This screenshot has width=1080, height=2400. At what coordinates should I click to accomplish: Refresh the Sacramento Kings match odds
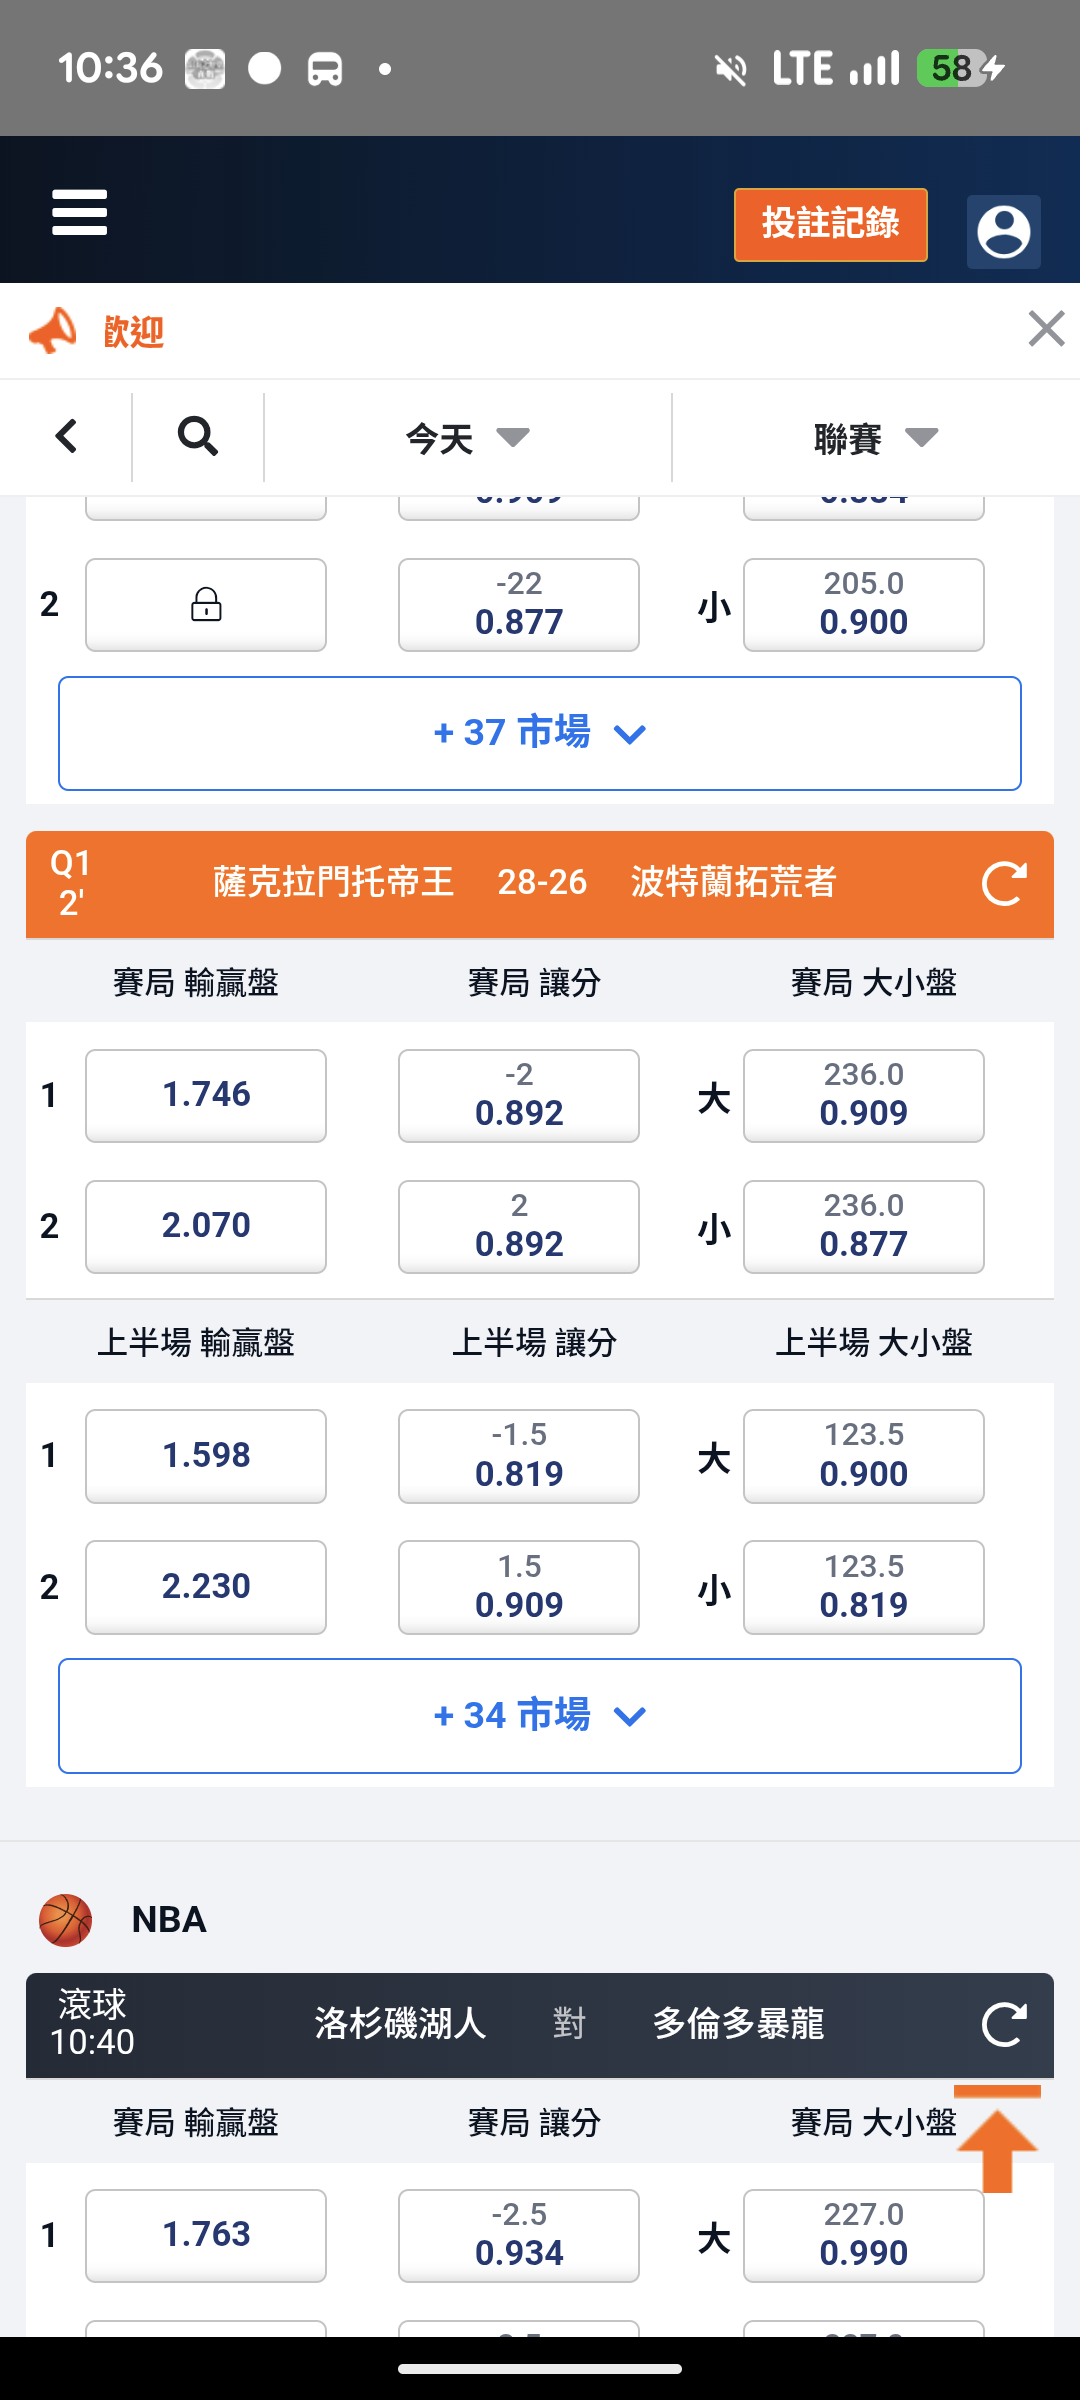pos(1004,884)
